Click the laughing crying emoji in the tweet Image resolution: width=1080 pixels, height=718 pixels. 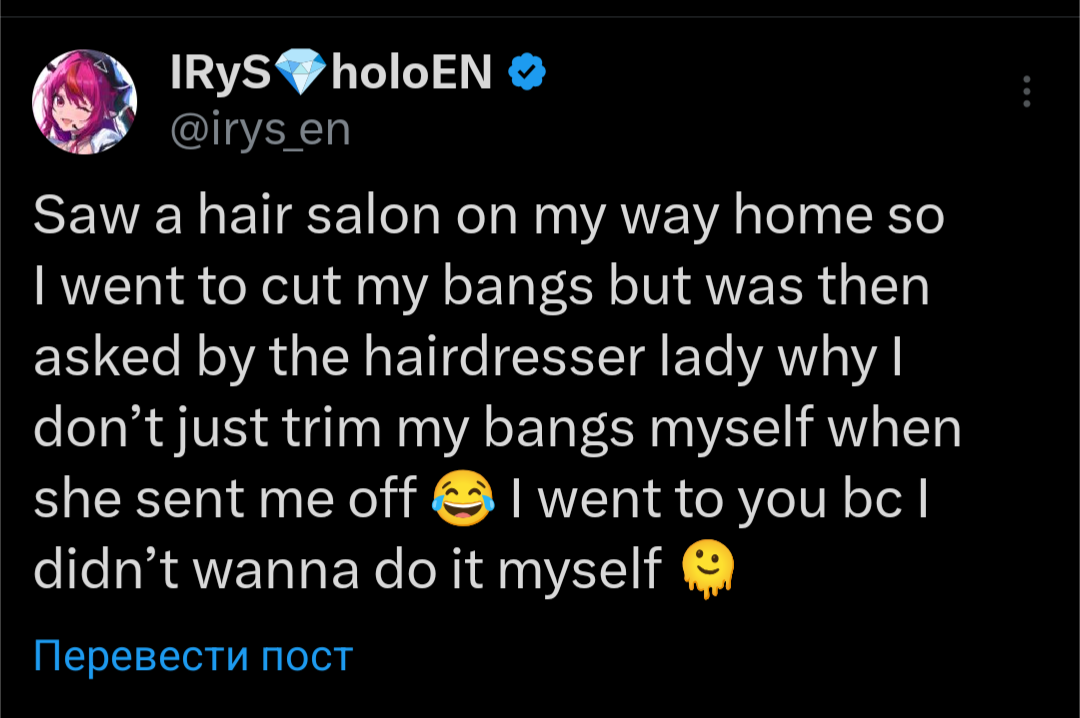pyautogui.click(x=463, y=499)
